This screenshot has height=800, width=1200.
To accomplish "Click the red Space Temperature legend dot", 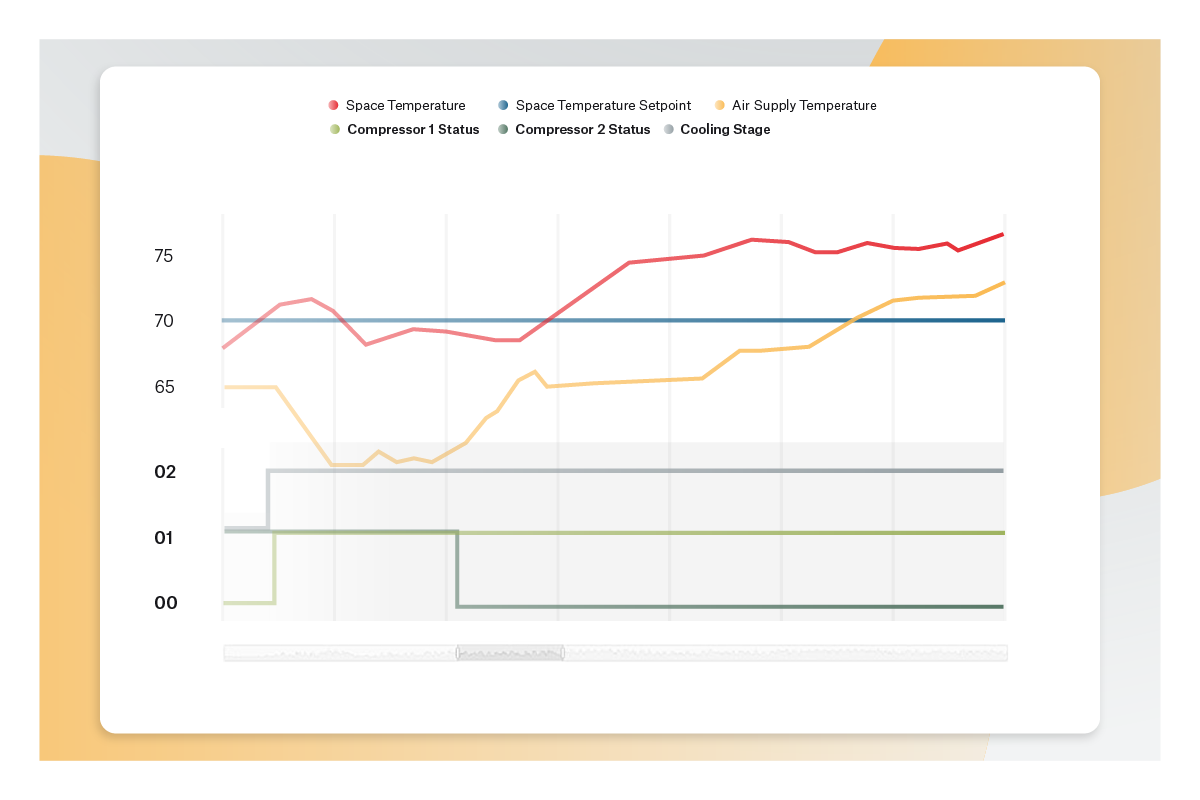I will pos(334,105).
